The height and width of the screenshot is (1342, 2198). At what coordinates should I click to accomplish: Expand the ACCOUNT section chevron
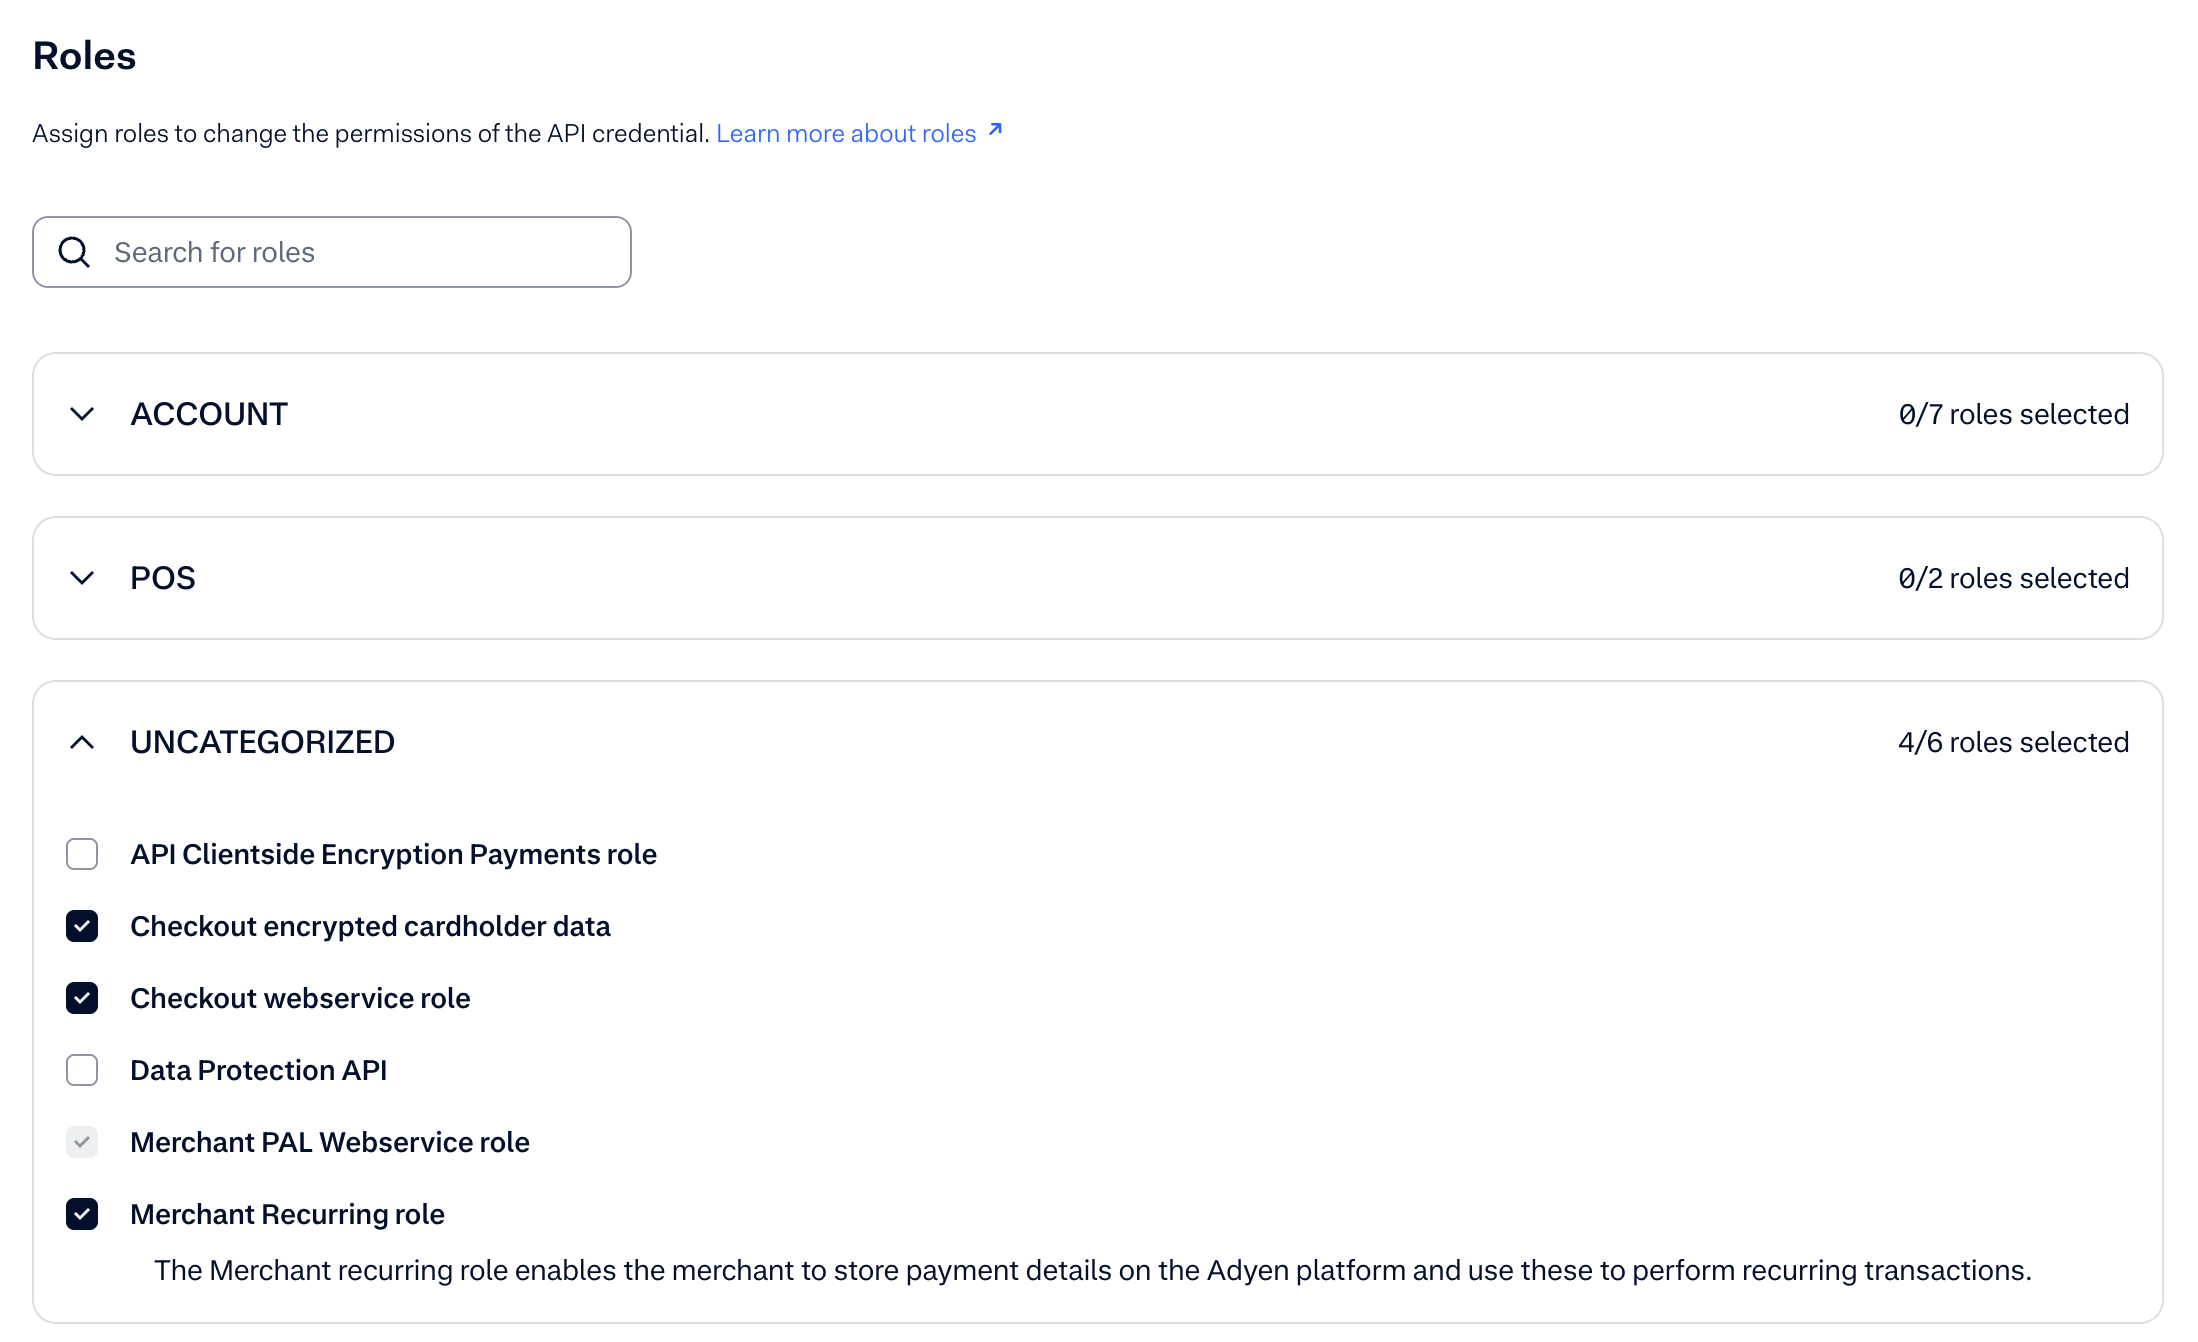point(82,414)
